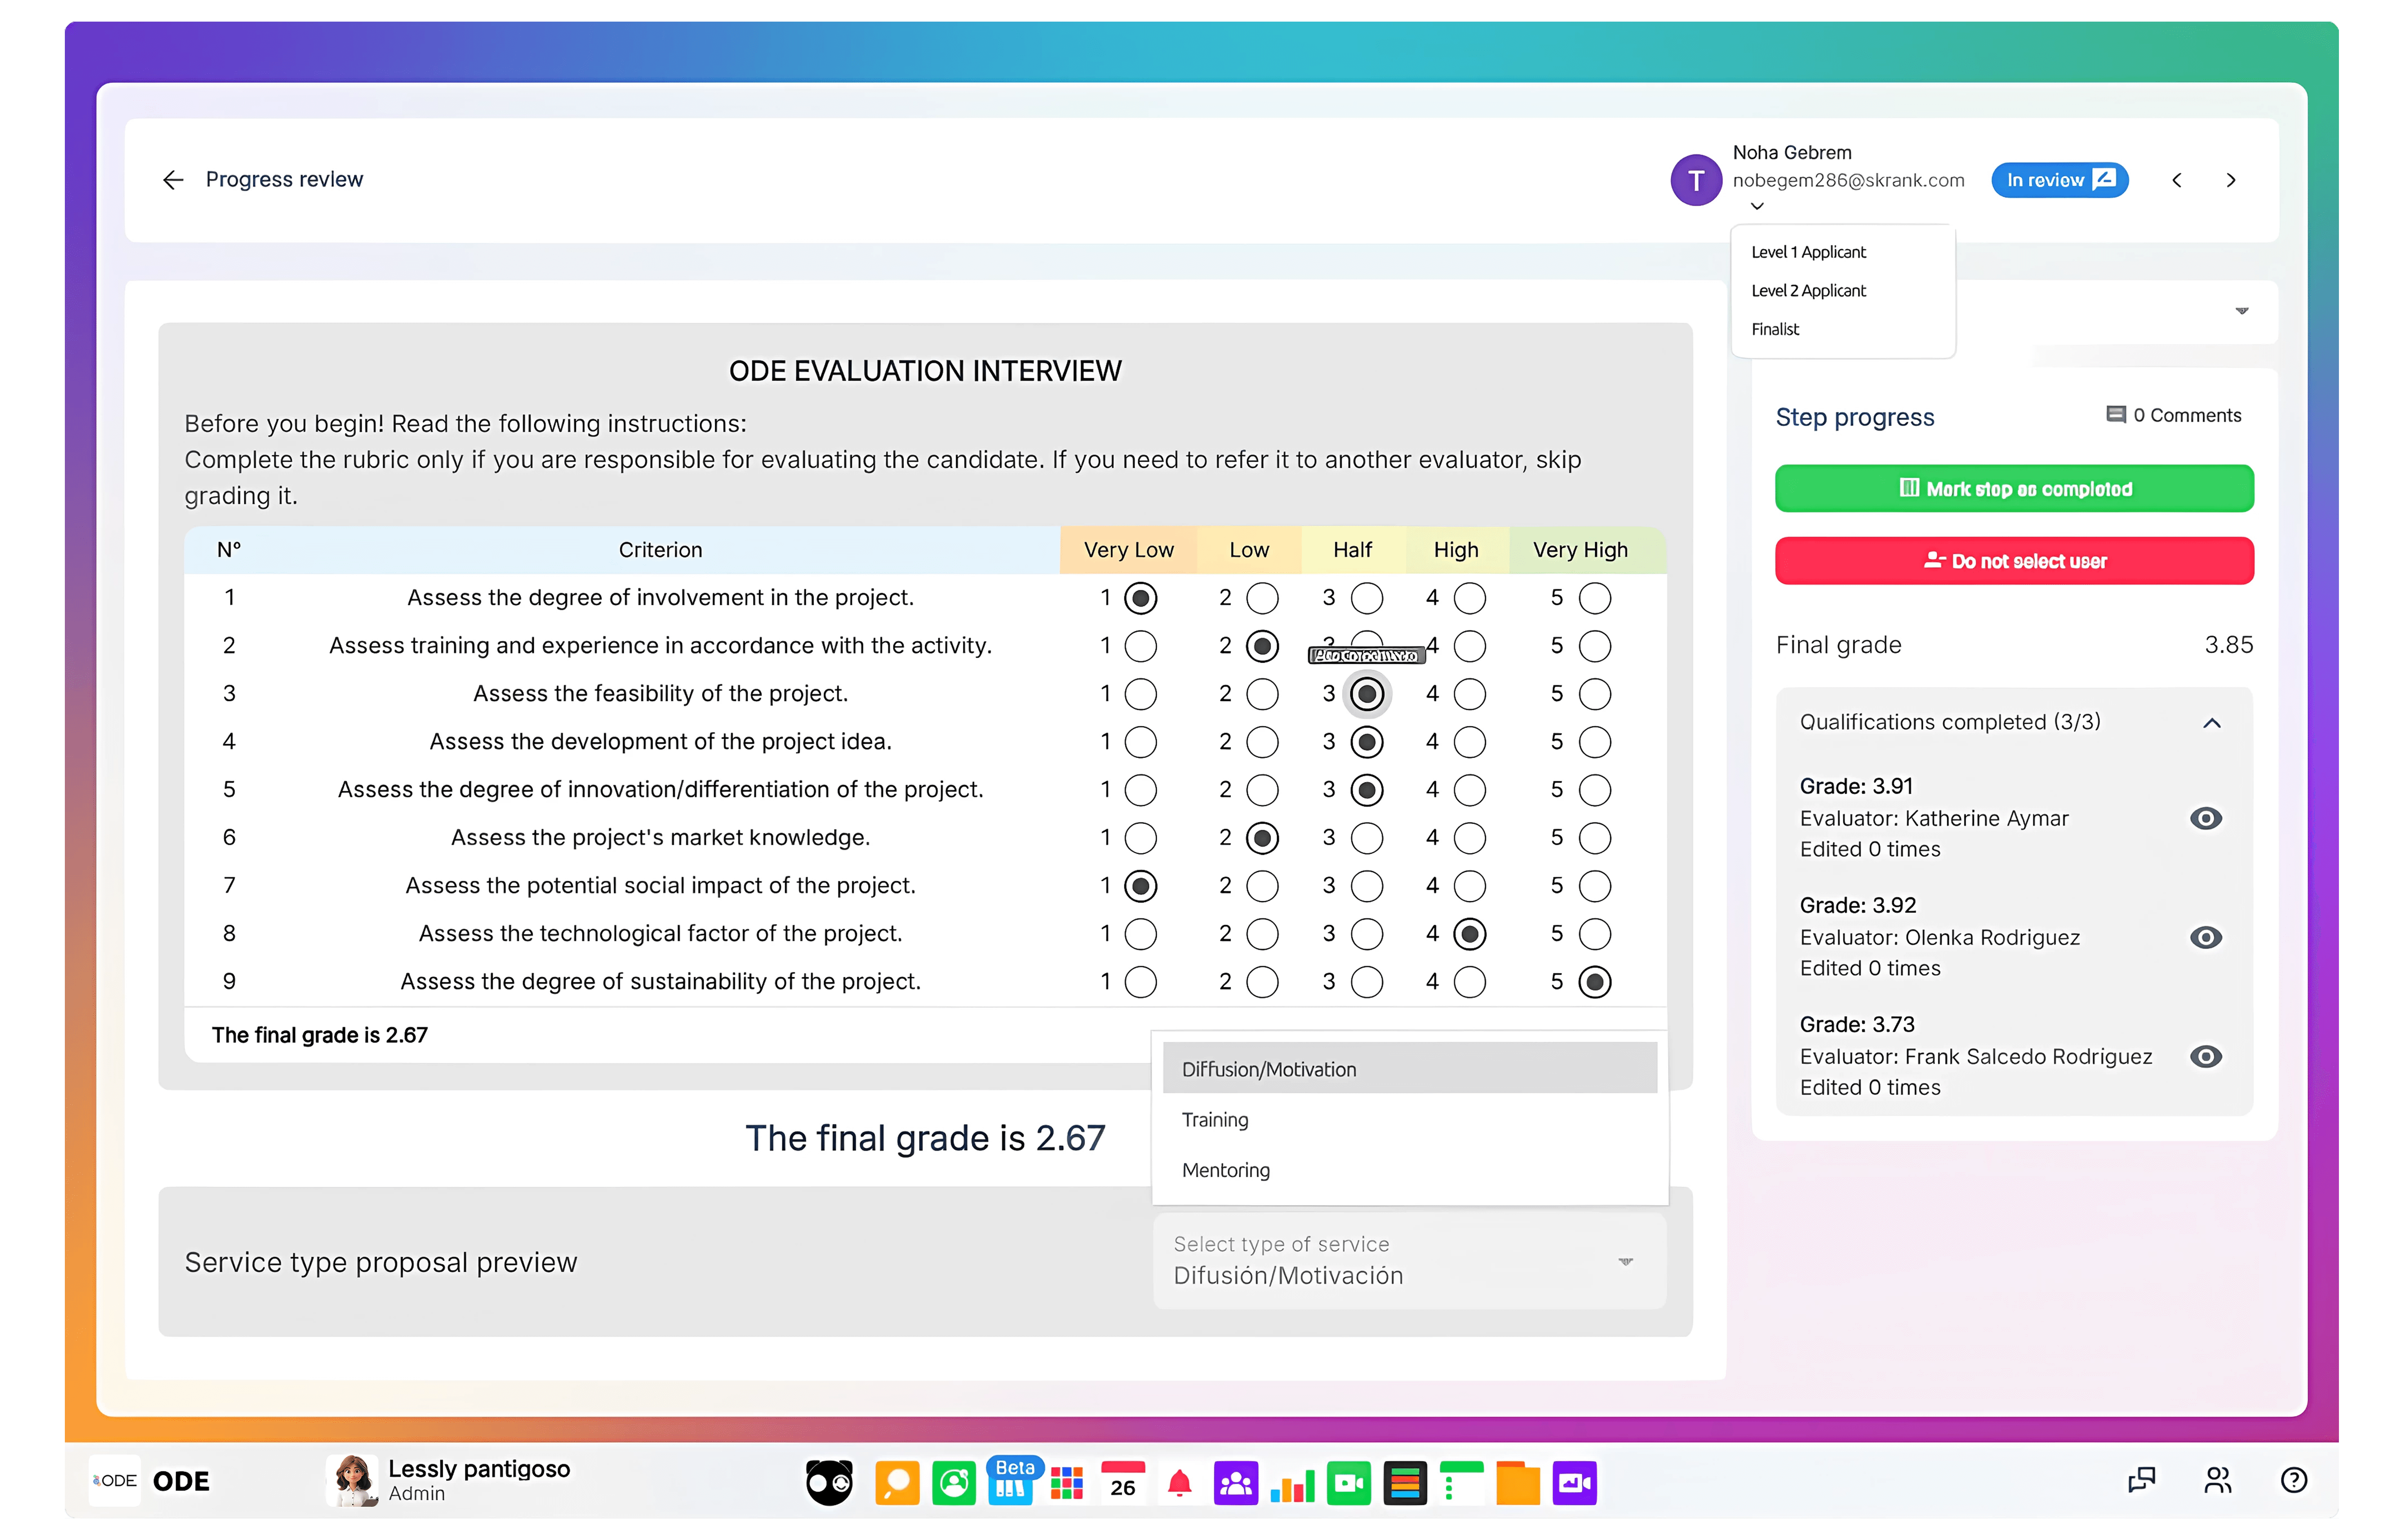
Task: Open the calendar icon showing 26
Action: coord(1123,1482)
